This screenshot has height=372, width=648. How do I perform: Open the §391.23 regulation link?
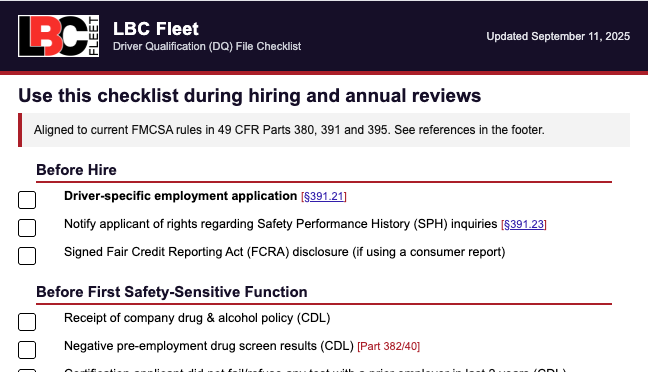[524, 224]
